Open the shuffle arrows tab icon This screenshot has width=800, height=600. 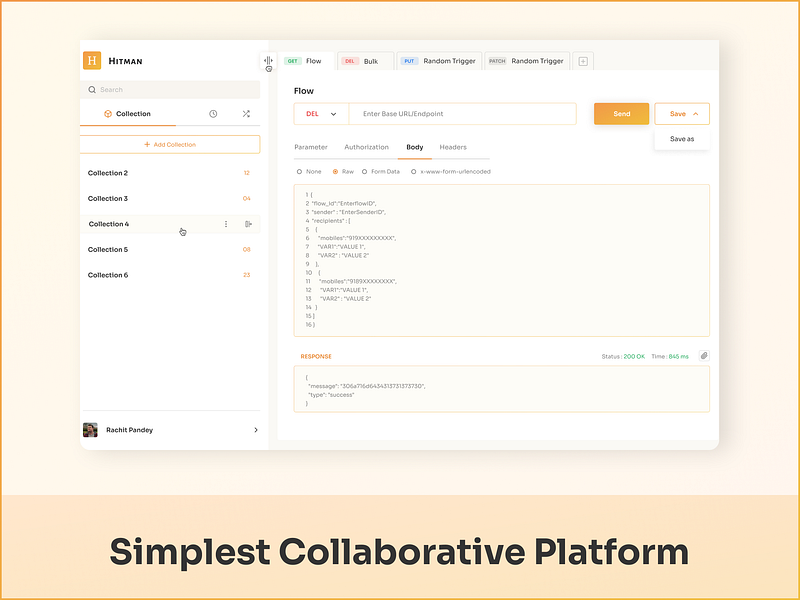246,114
